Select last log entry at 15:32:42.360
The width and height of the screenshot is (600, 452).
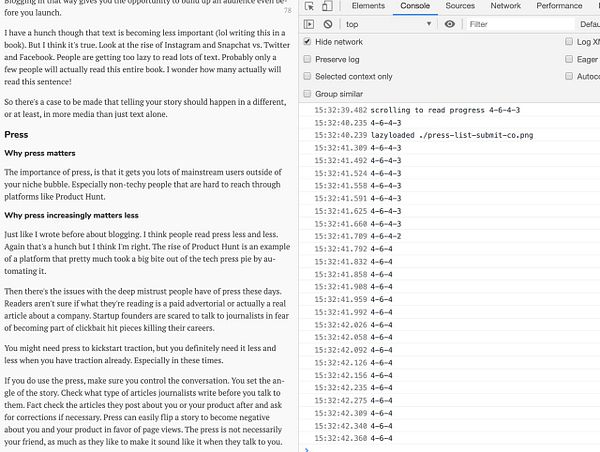click(x=449, y=438)
